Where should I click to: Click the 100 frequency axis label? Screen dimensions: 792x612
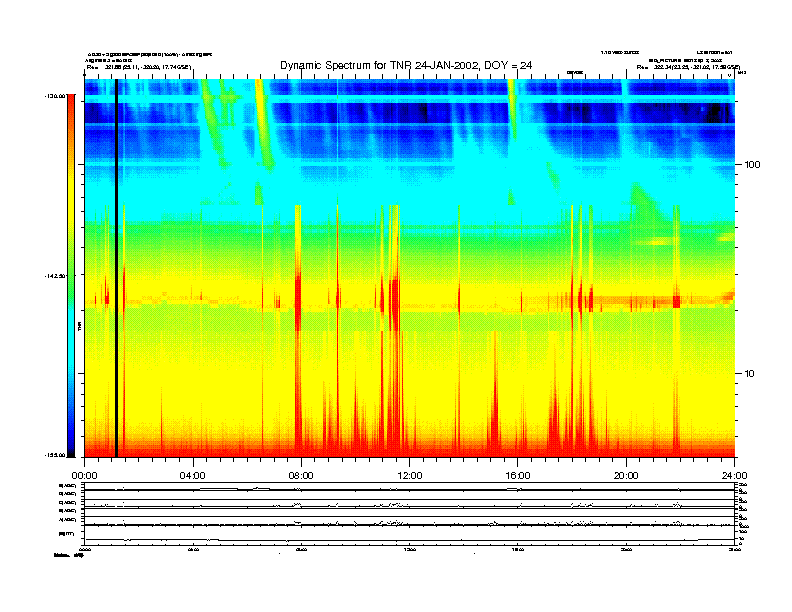point(752,165)
